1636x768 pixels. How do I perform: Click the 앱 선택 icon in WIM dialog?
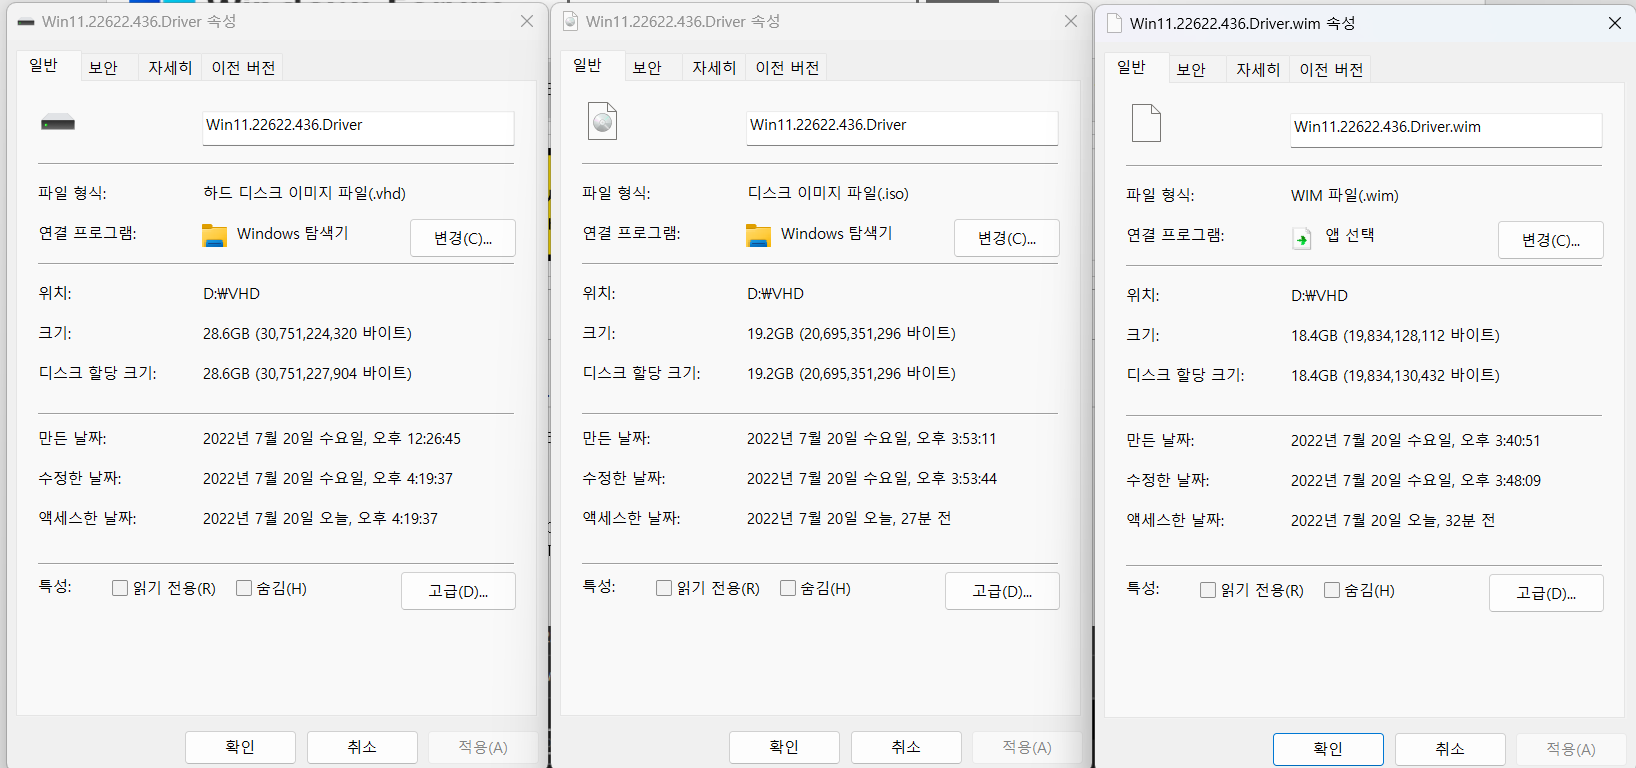(1301, 238)
